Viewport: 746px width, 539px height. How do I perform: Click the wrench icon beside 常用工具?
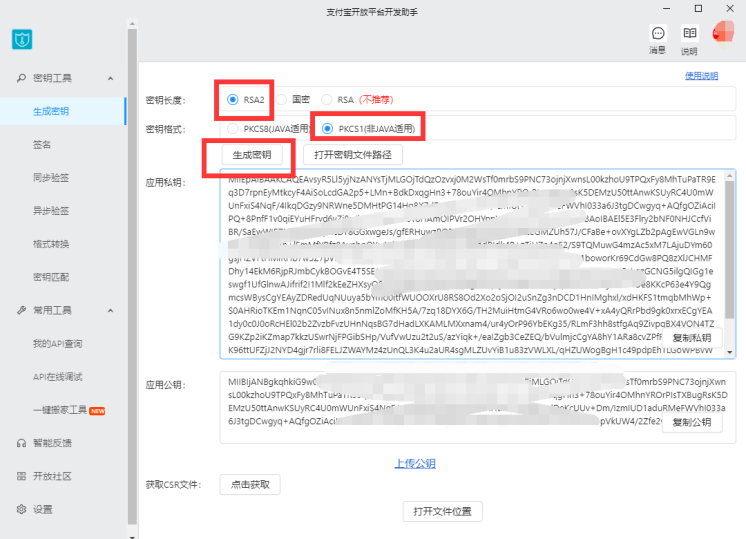21,311
